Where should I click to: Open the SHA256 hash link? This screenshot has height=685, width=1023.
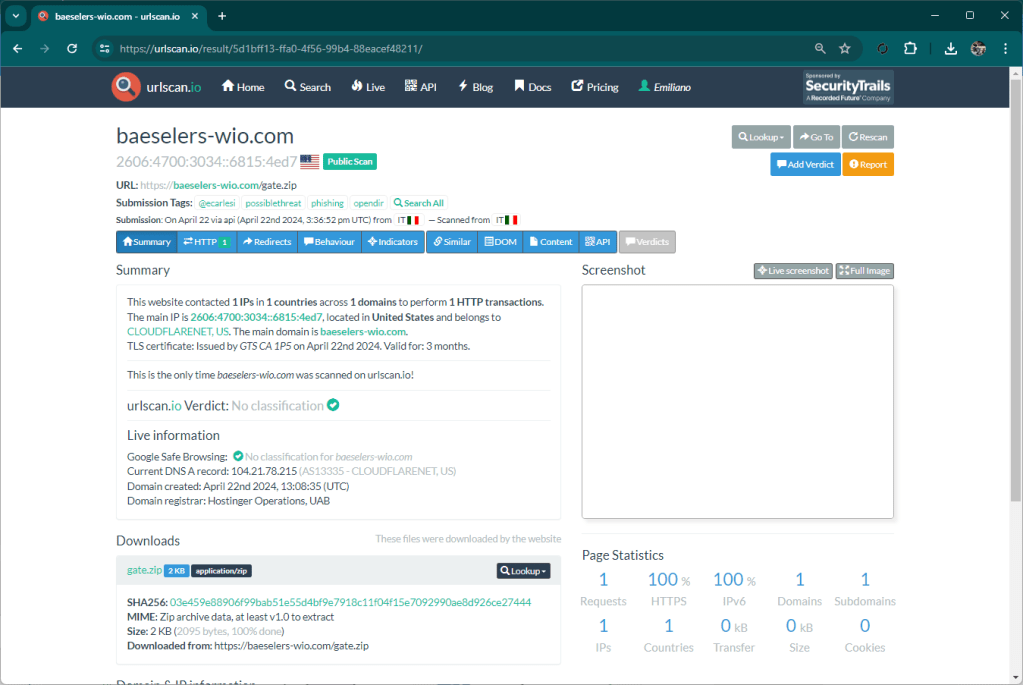click(x=350, y=602)
